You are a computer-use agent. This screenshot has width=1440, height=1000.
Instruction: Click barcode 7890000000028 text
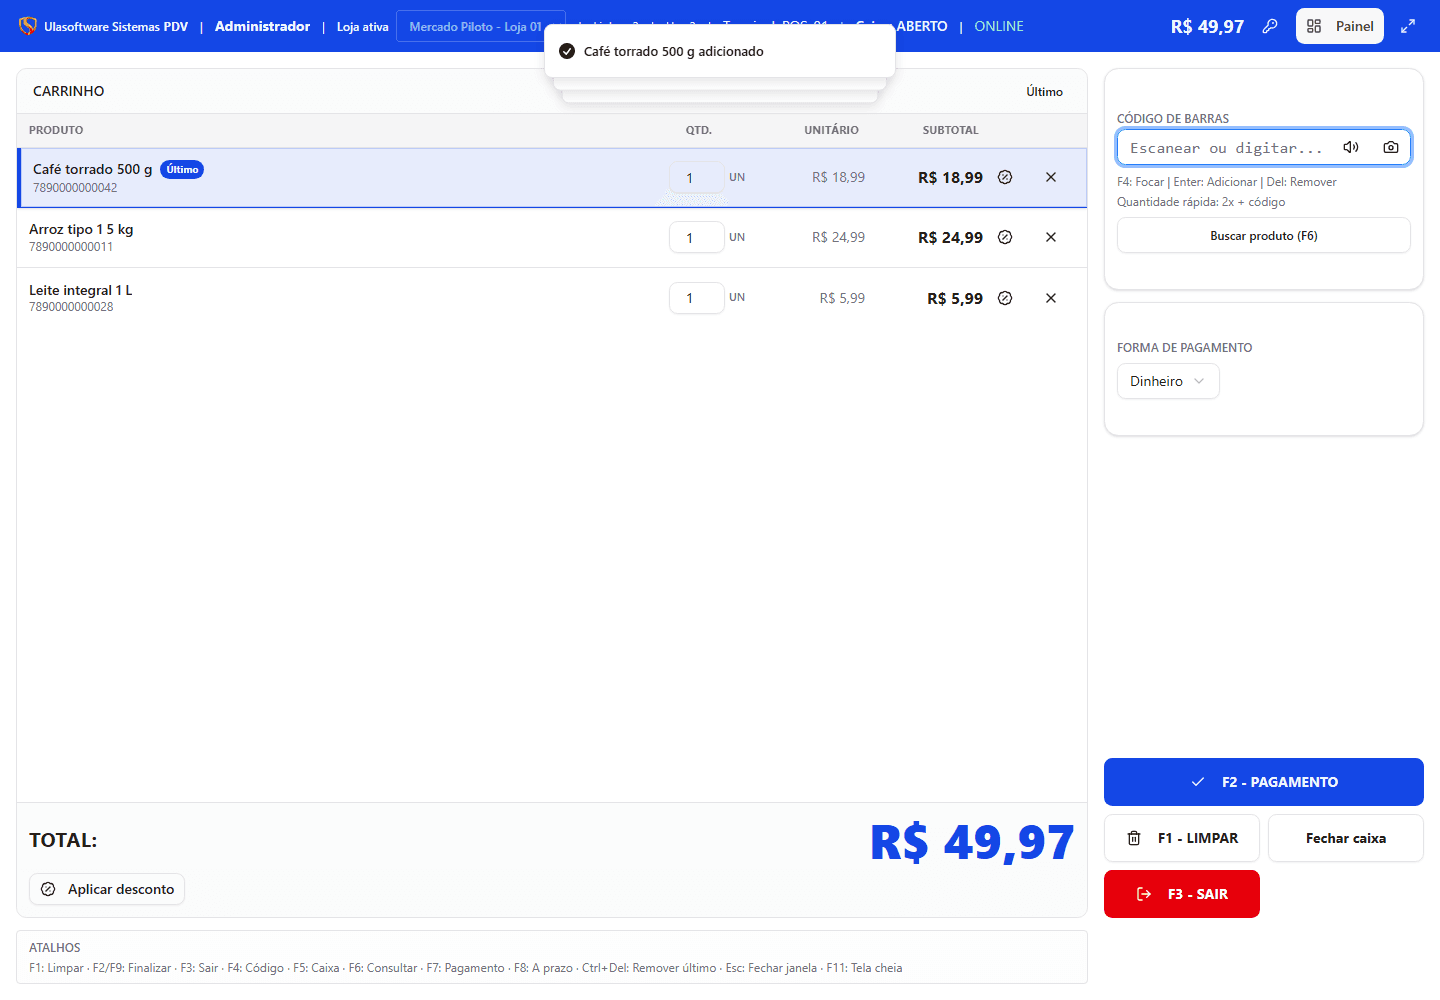[x=71, y=307]
